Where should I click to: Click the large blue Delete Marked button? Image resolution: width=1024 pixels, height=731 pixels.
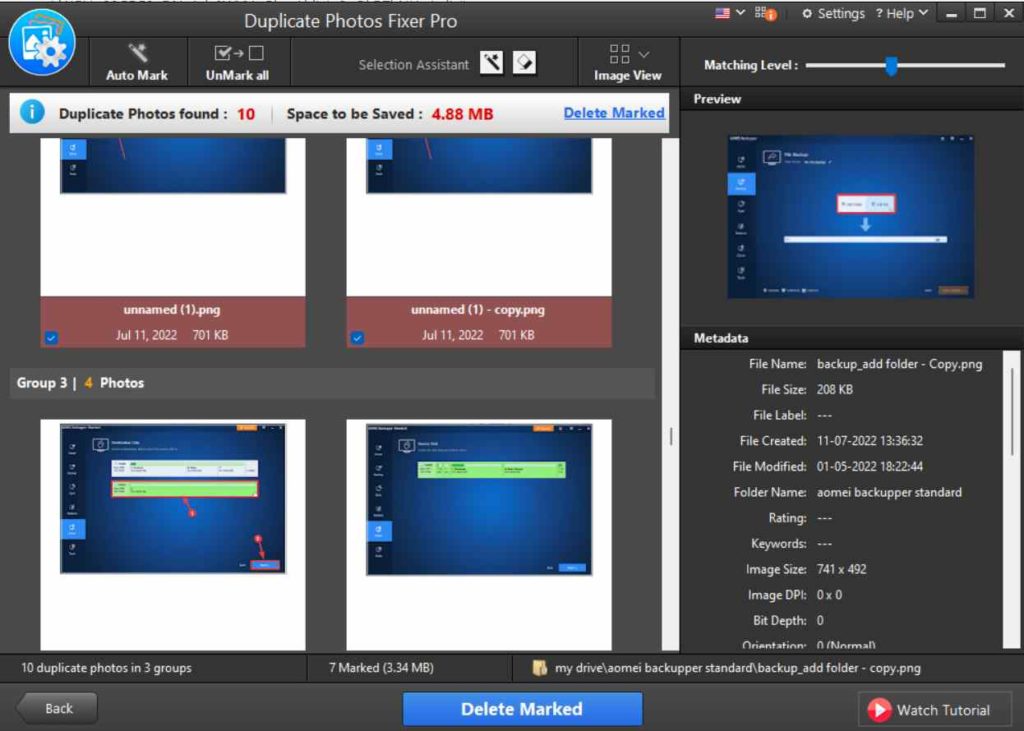(x=522, y=709)
